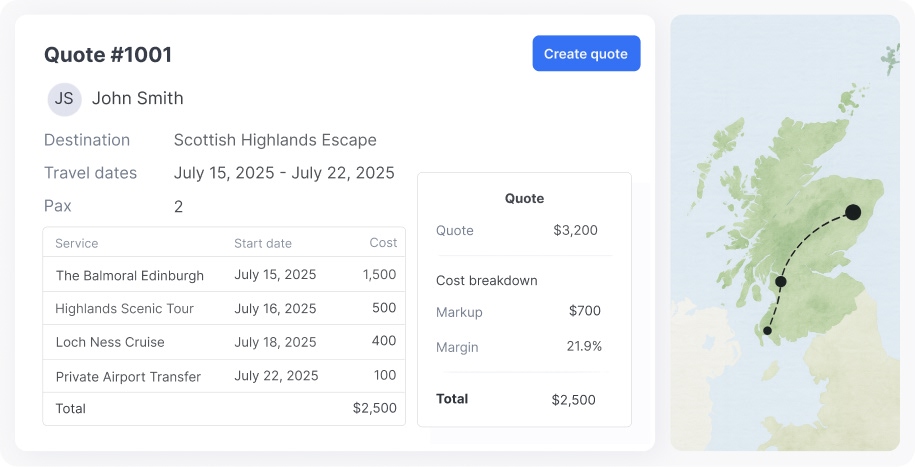Select Loch Ness Cruise row
This screenshot has width=915, height=467.
coord(224,342)
